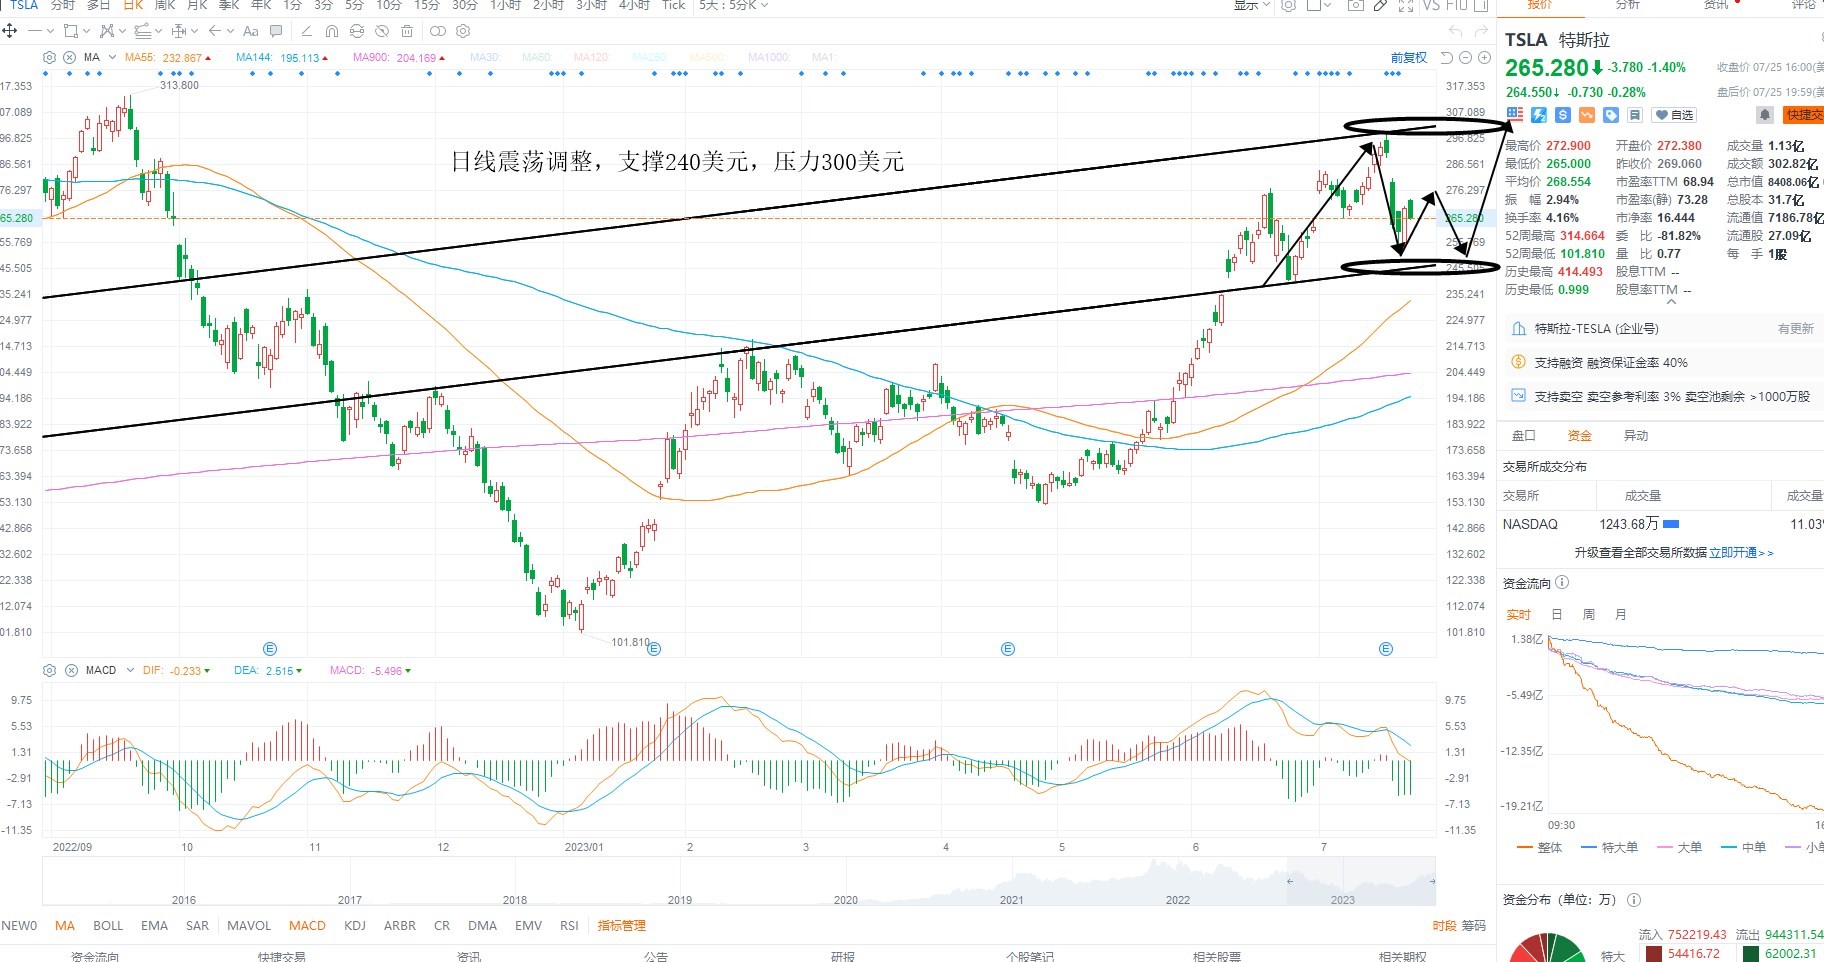Undo the last drawing action

[1455, 31]
